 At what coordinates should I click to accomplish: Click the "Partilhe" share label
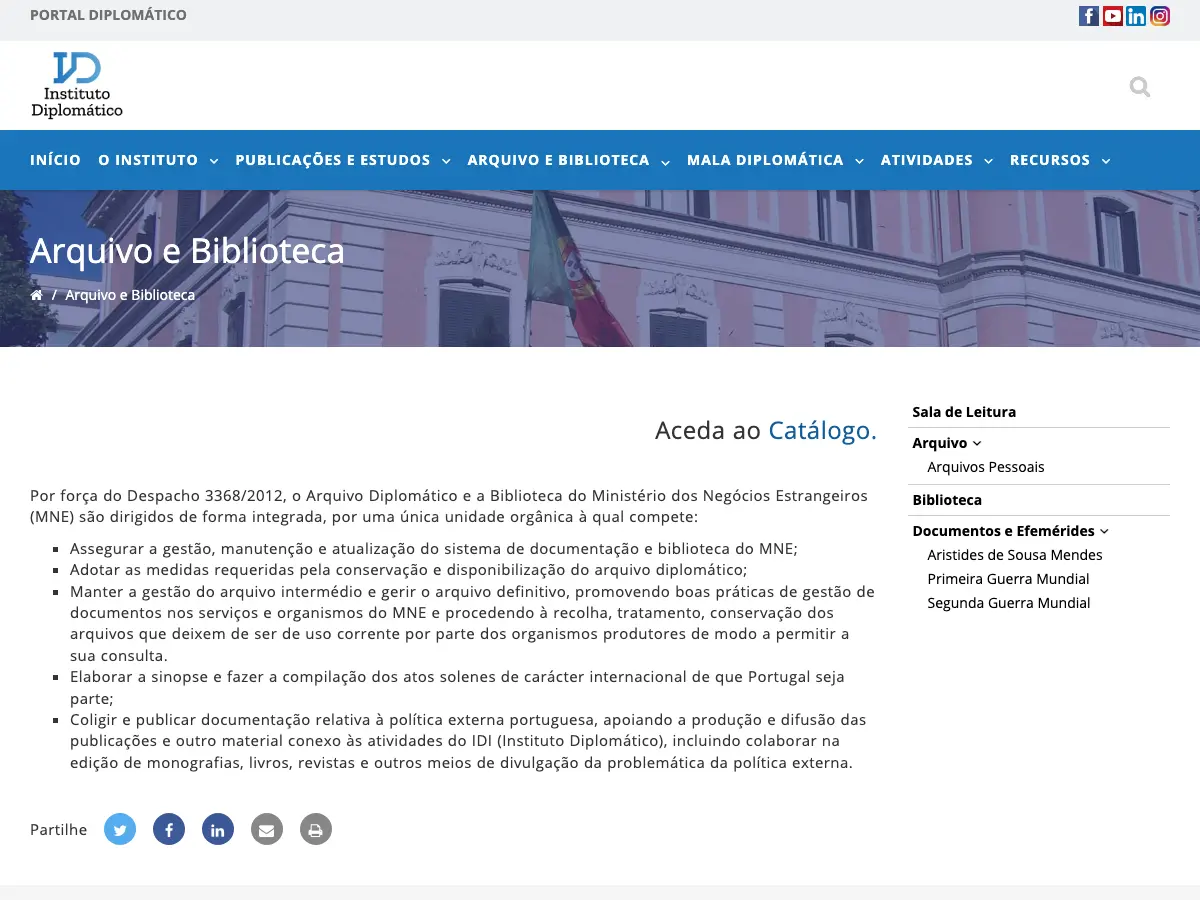[58, 830]
